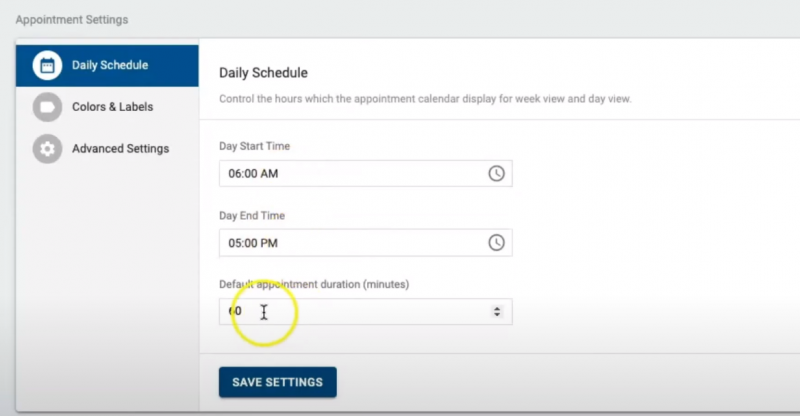800x416 pixels.
Task: Go to the Advanced Settings tab
Action: (120, 149)
